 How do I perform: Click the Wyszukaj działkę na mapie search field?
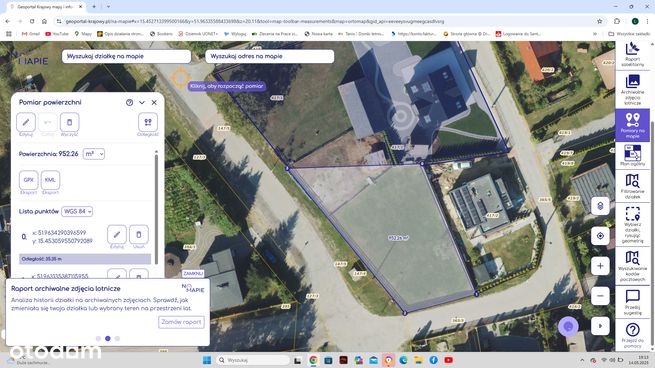(x=127, y=56)
